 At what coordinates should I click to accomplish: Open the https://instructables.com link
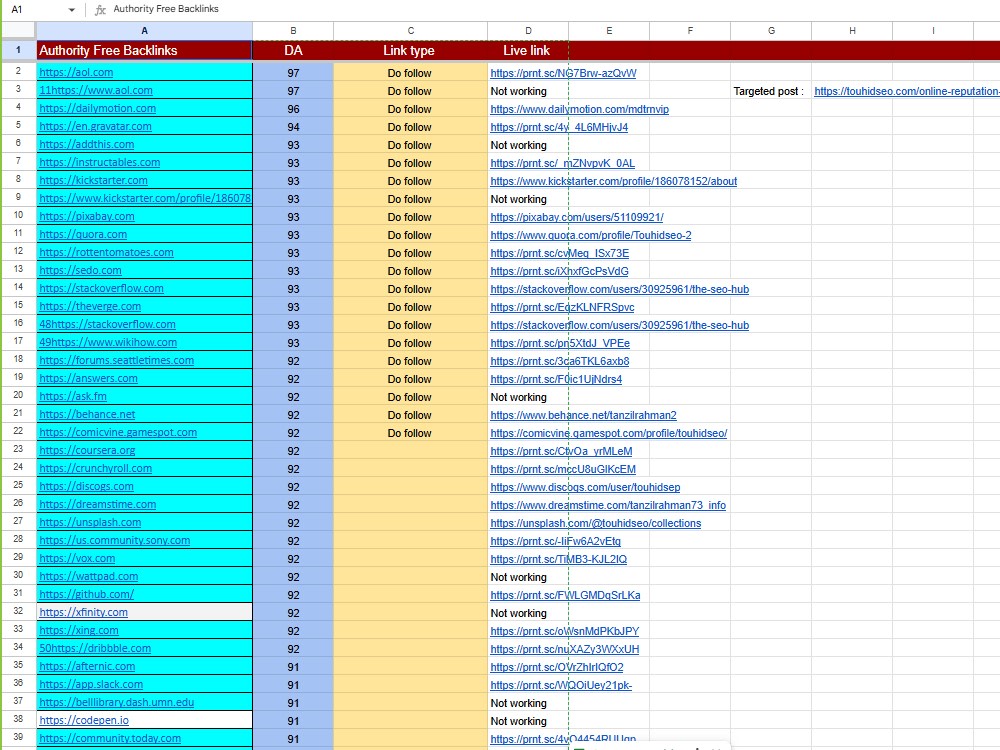(x=99, y=162)
